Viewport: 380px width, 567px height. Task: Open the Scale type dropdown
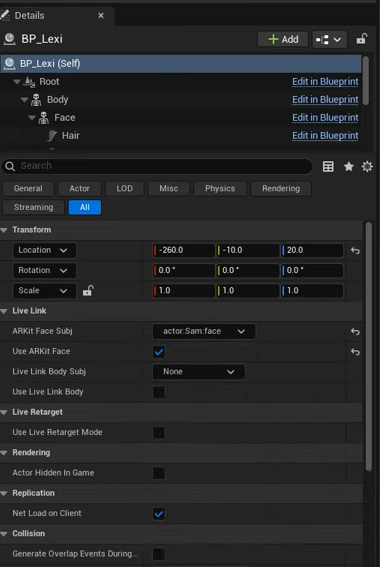click(44, 291)
